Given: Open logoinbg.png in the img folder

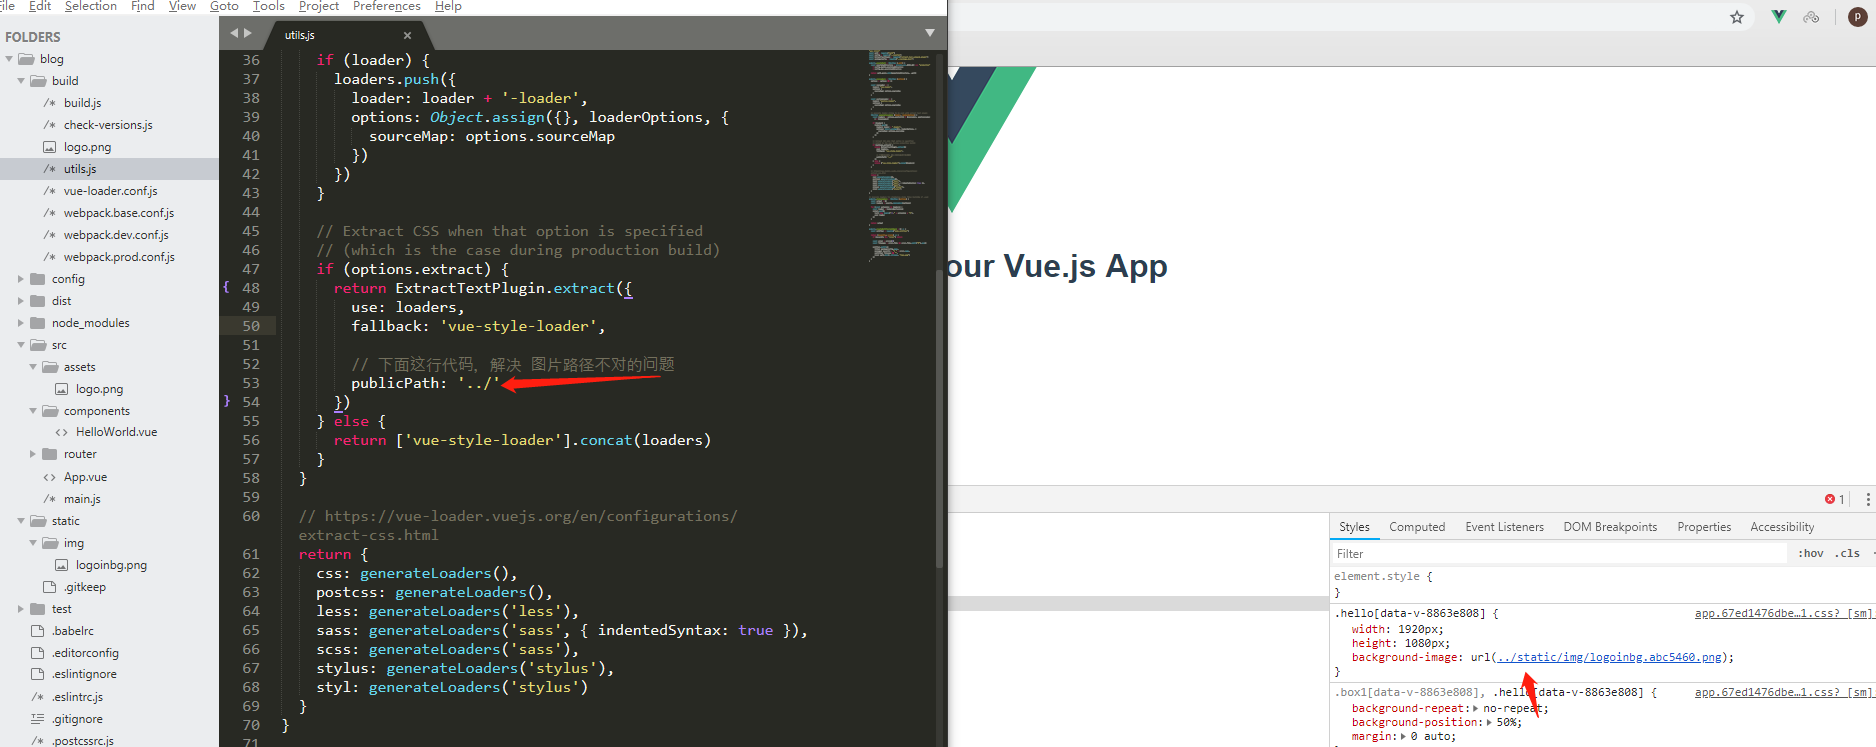Looking at the screenshot, I should pos(111,565).
